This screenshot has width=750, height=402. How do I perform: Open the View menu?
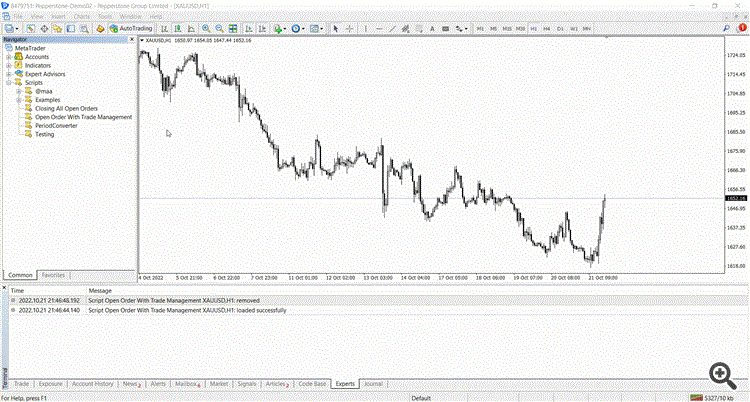[37, 17]
